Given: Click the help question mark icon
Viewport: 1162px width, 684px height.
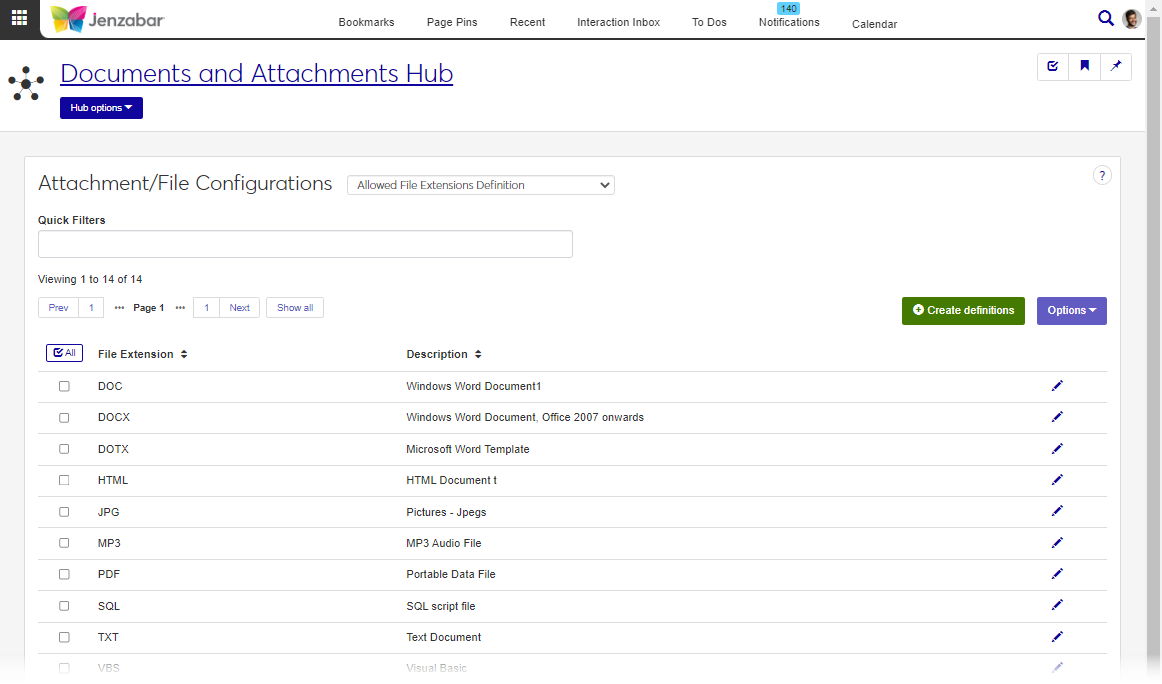Looking at the screenshot, I should coord(1101,176).
